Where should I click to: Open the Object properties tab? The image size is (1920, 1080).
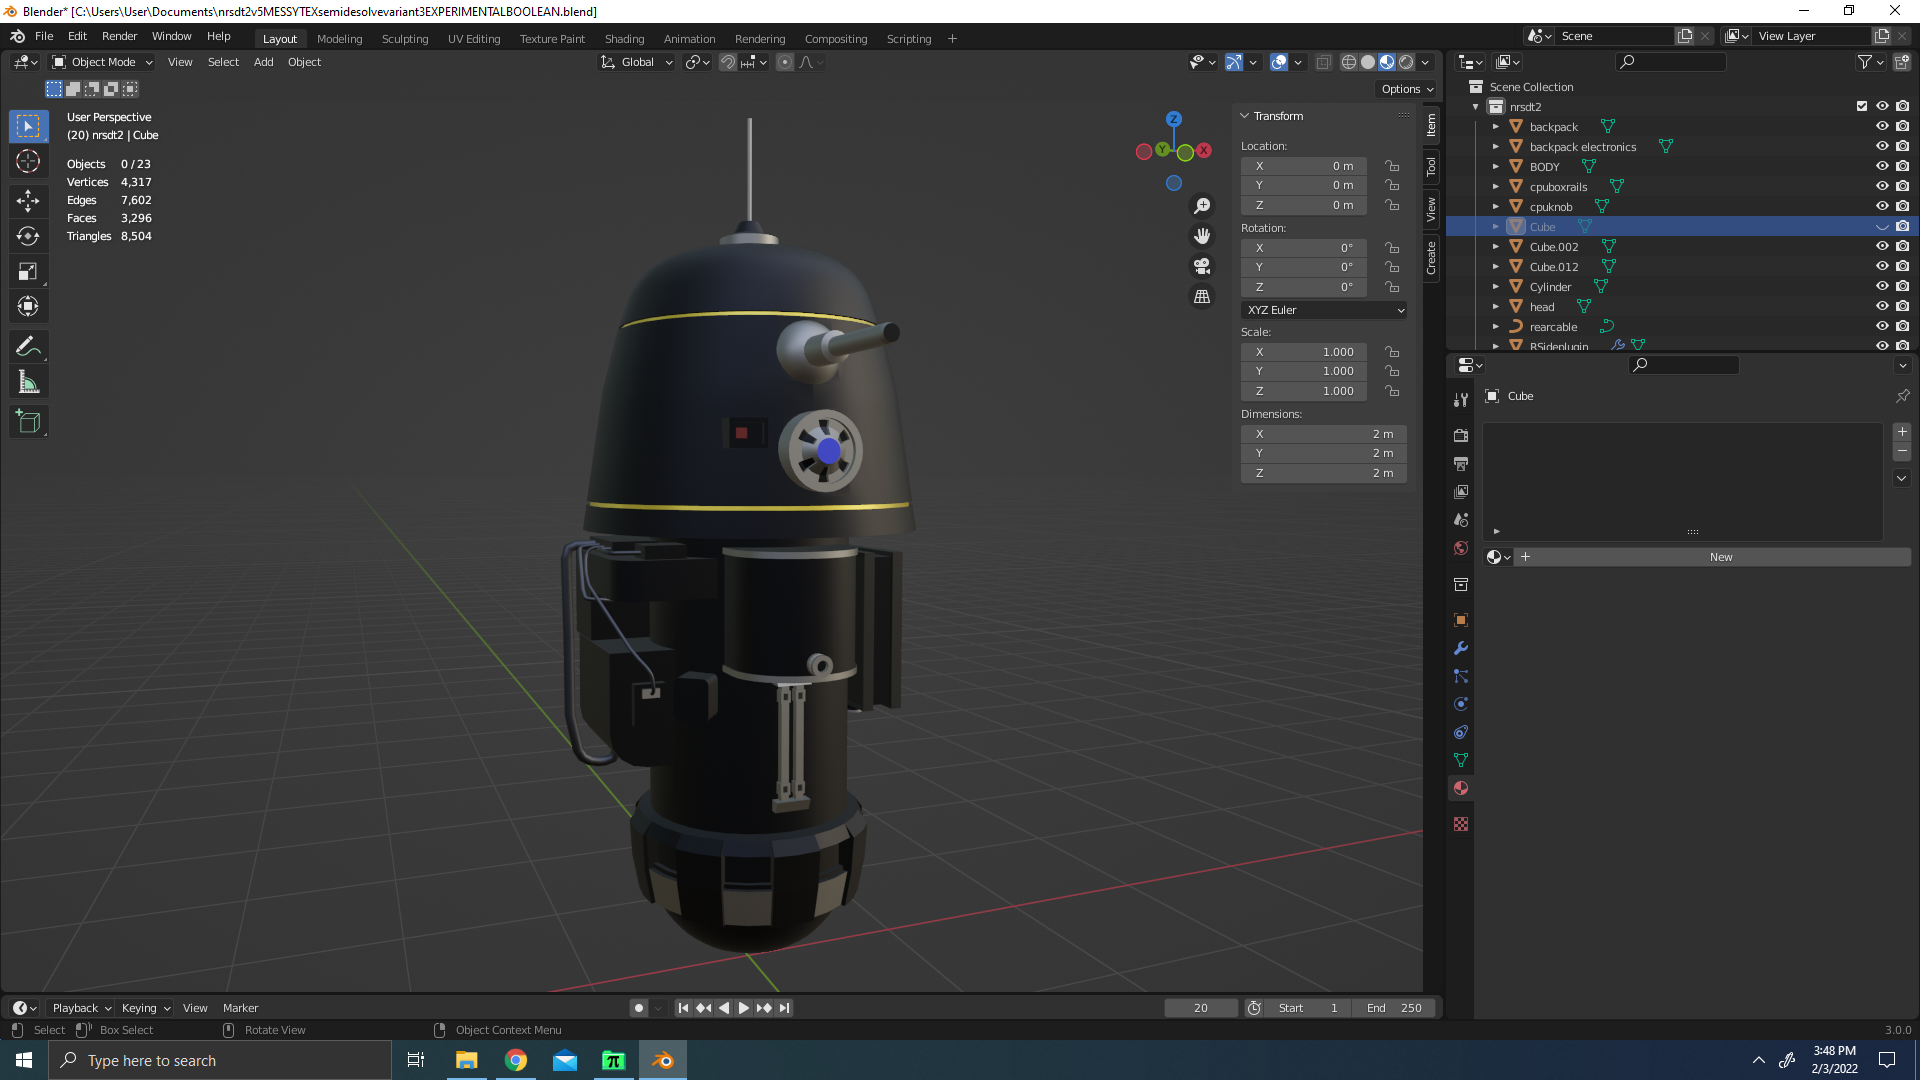[1461, 620]
